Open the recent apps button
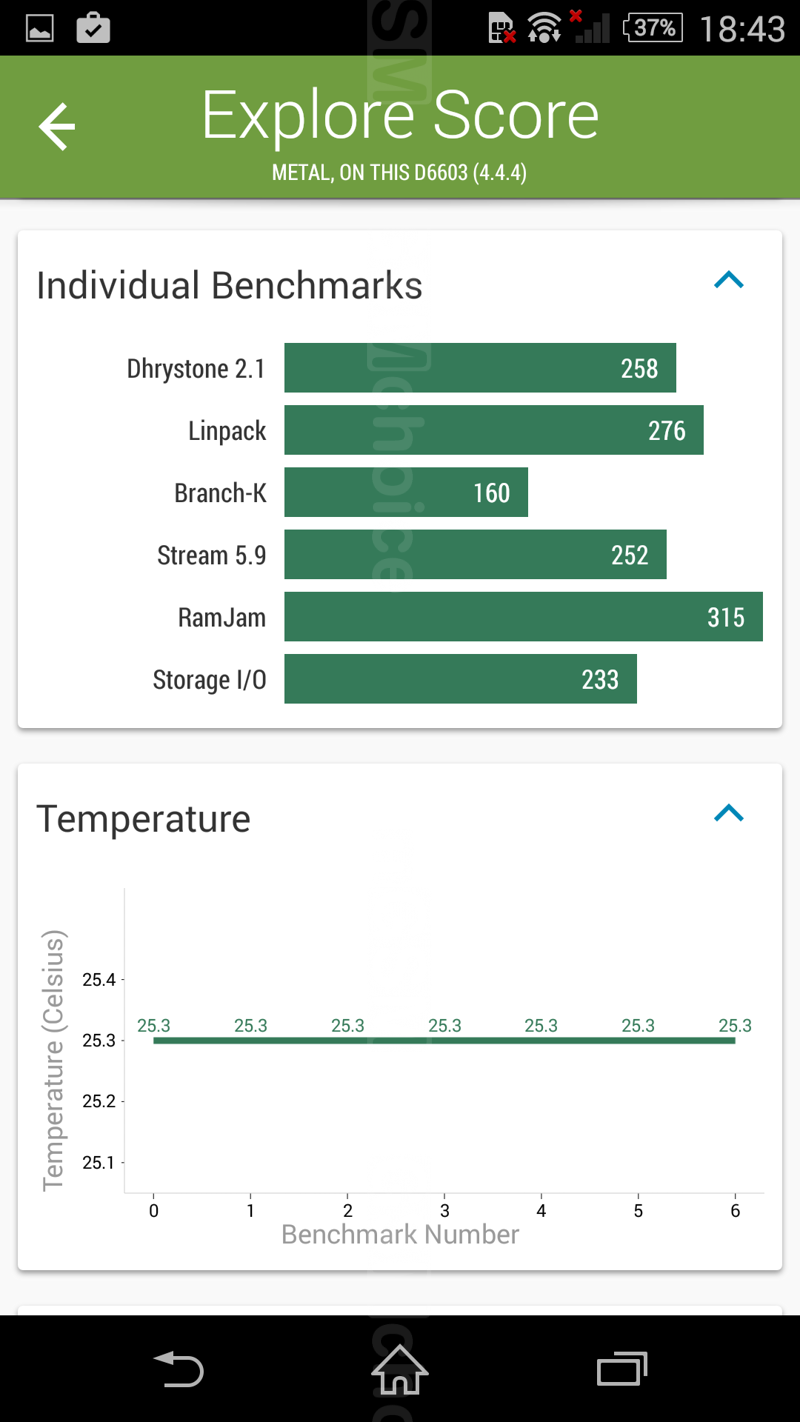The image size is (800, 1422). tap(621, 1368)
